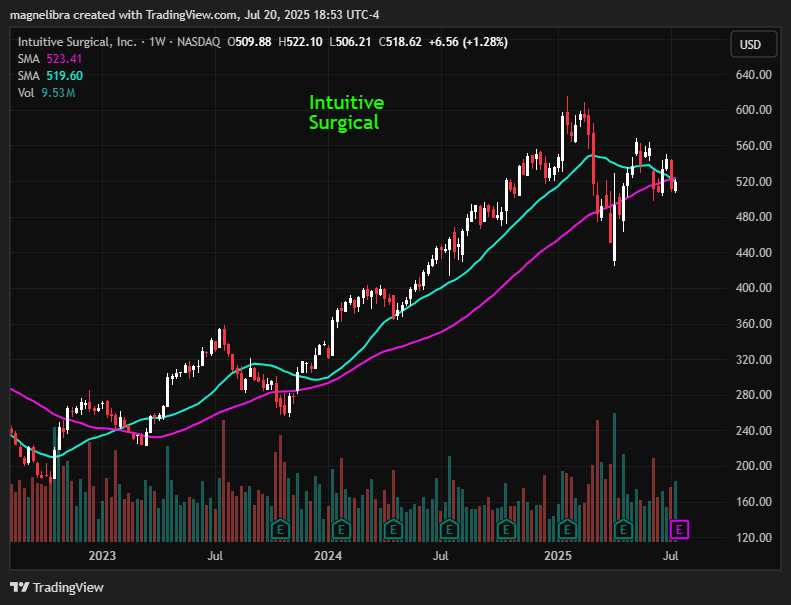Click the 280.00 price axis label
Image resolution: width=791 pixels, height=605 pixels.
tap(754, 395)
